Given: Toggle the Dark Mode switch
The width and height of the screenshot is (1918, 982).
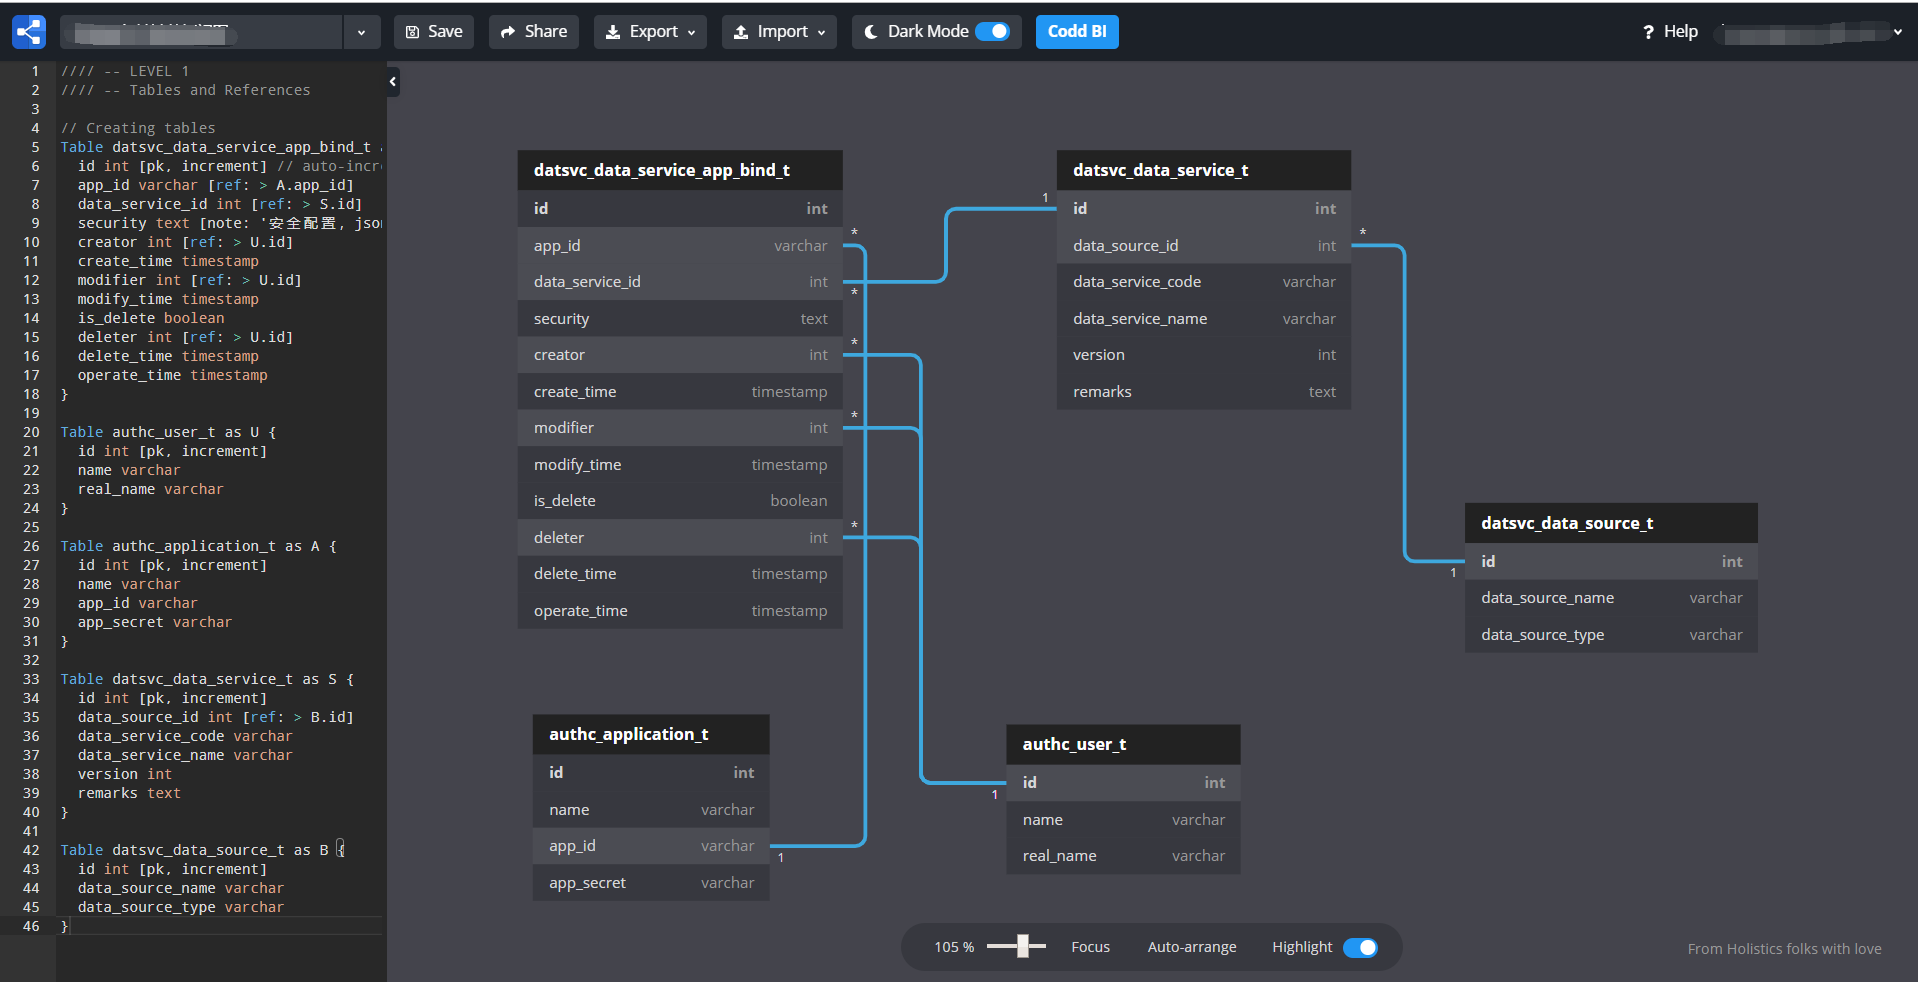Looking at the screenshot, I should [x=992, y=32].
